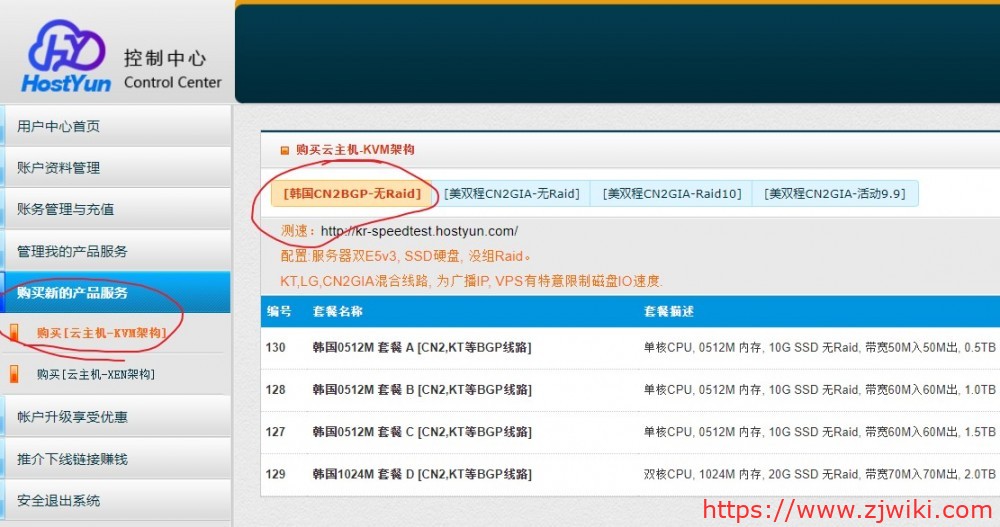The image size is (1000, 527).
Task: Go to 管理我的产品服务
Action: (72, 251)
